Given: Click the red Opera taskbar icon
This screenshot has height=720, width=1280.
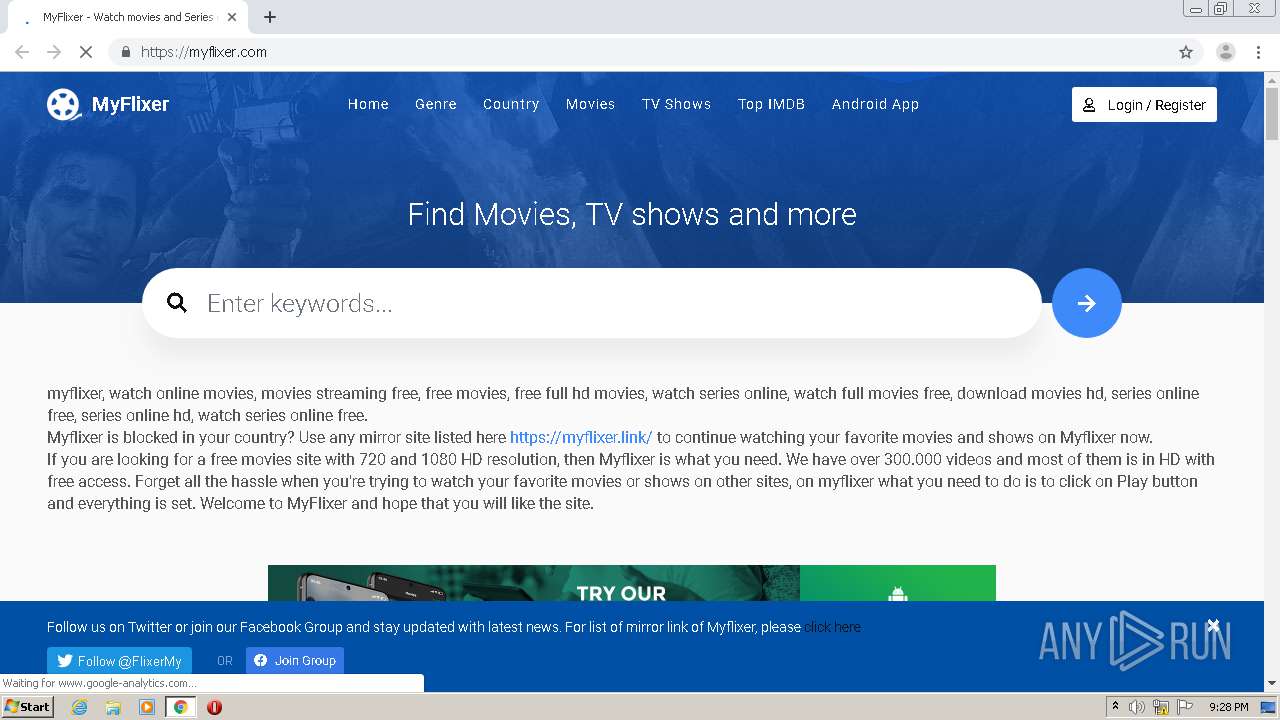Looking at the screenshot, I should click(x=214, y=707).
